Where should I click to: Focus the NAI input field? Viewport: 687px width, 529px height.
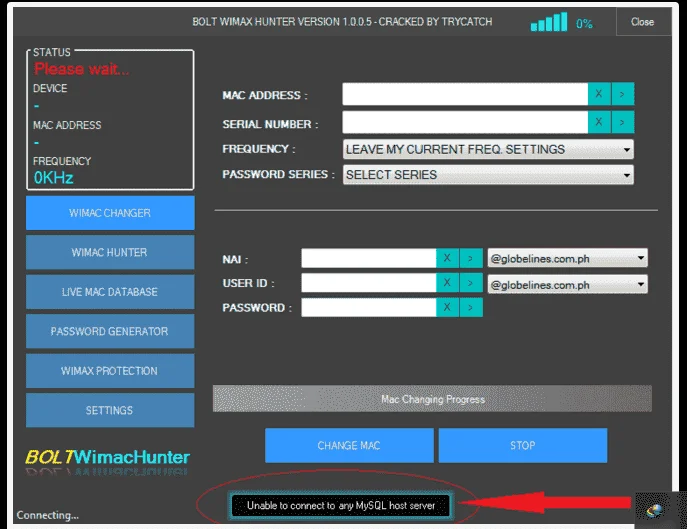click(x=368, y=258)
